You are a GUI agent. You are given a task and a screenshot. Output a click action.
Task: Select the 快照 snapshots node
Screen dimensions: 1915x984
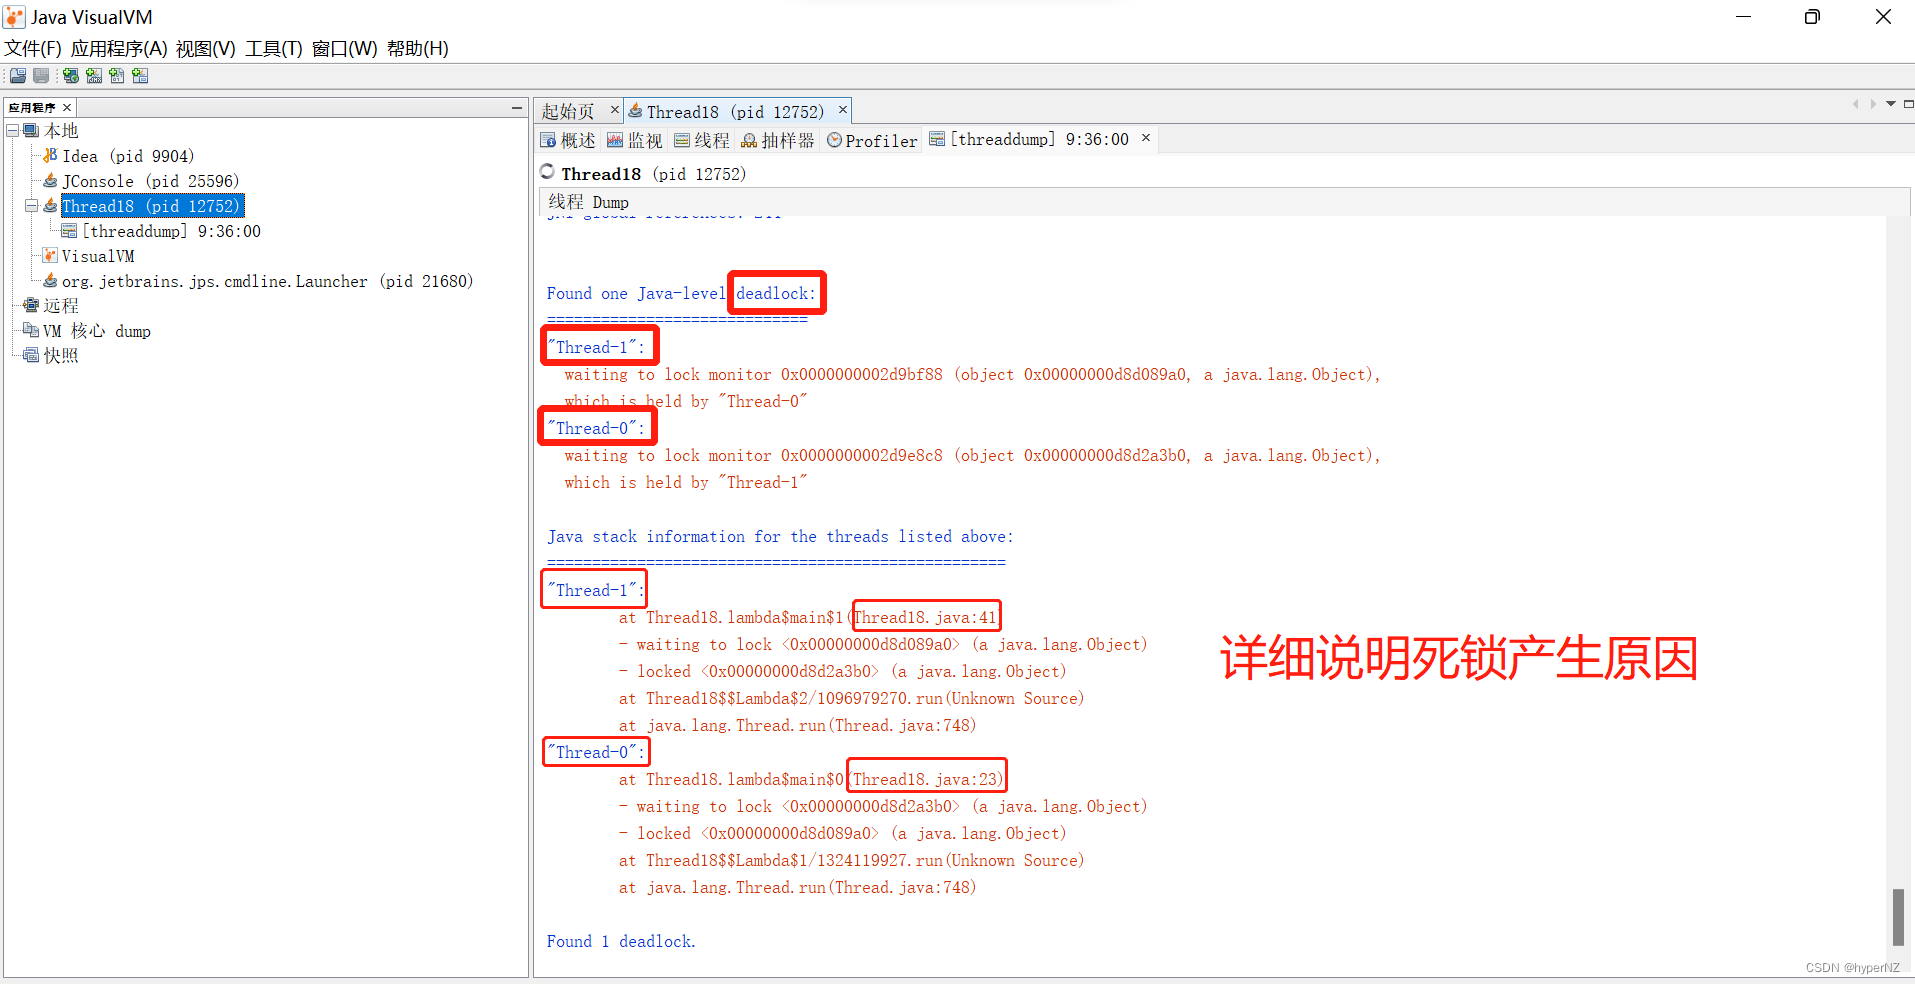[60, 356]
